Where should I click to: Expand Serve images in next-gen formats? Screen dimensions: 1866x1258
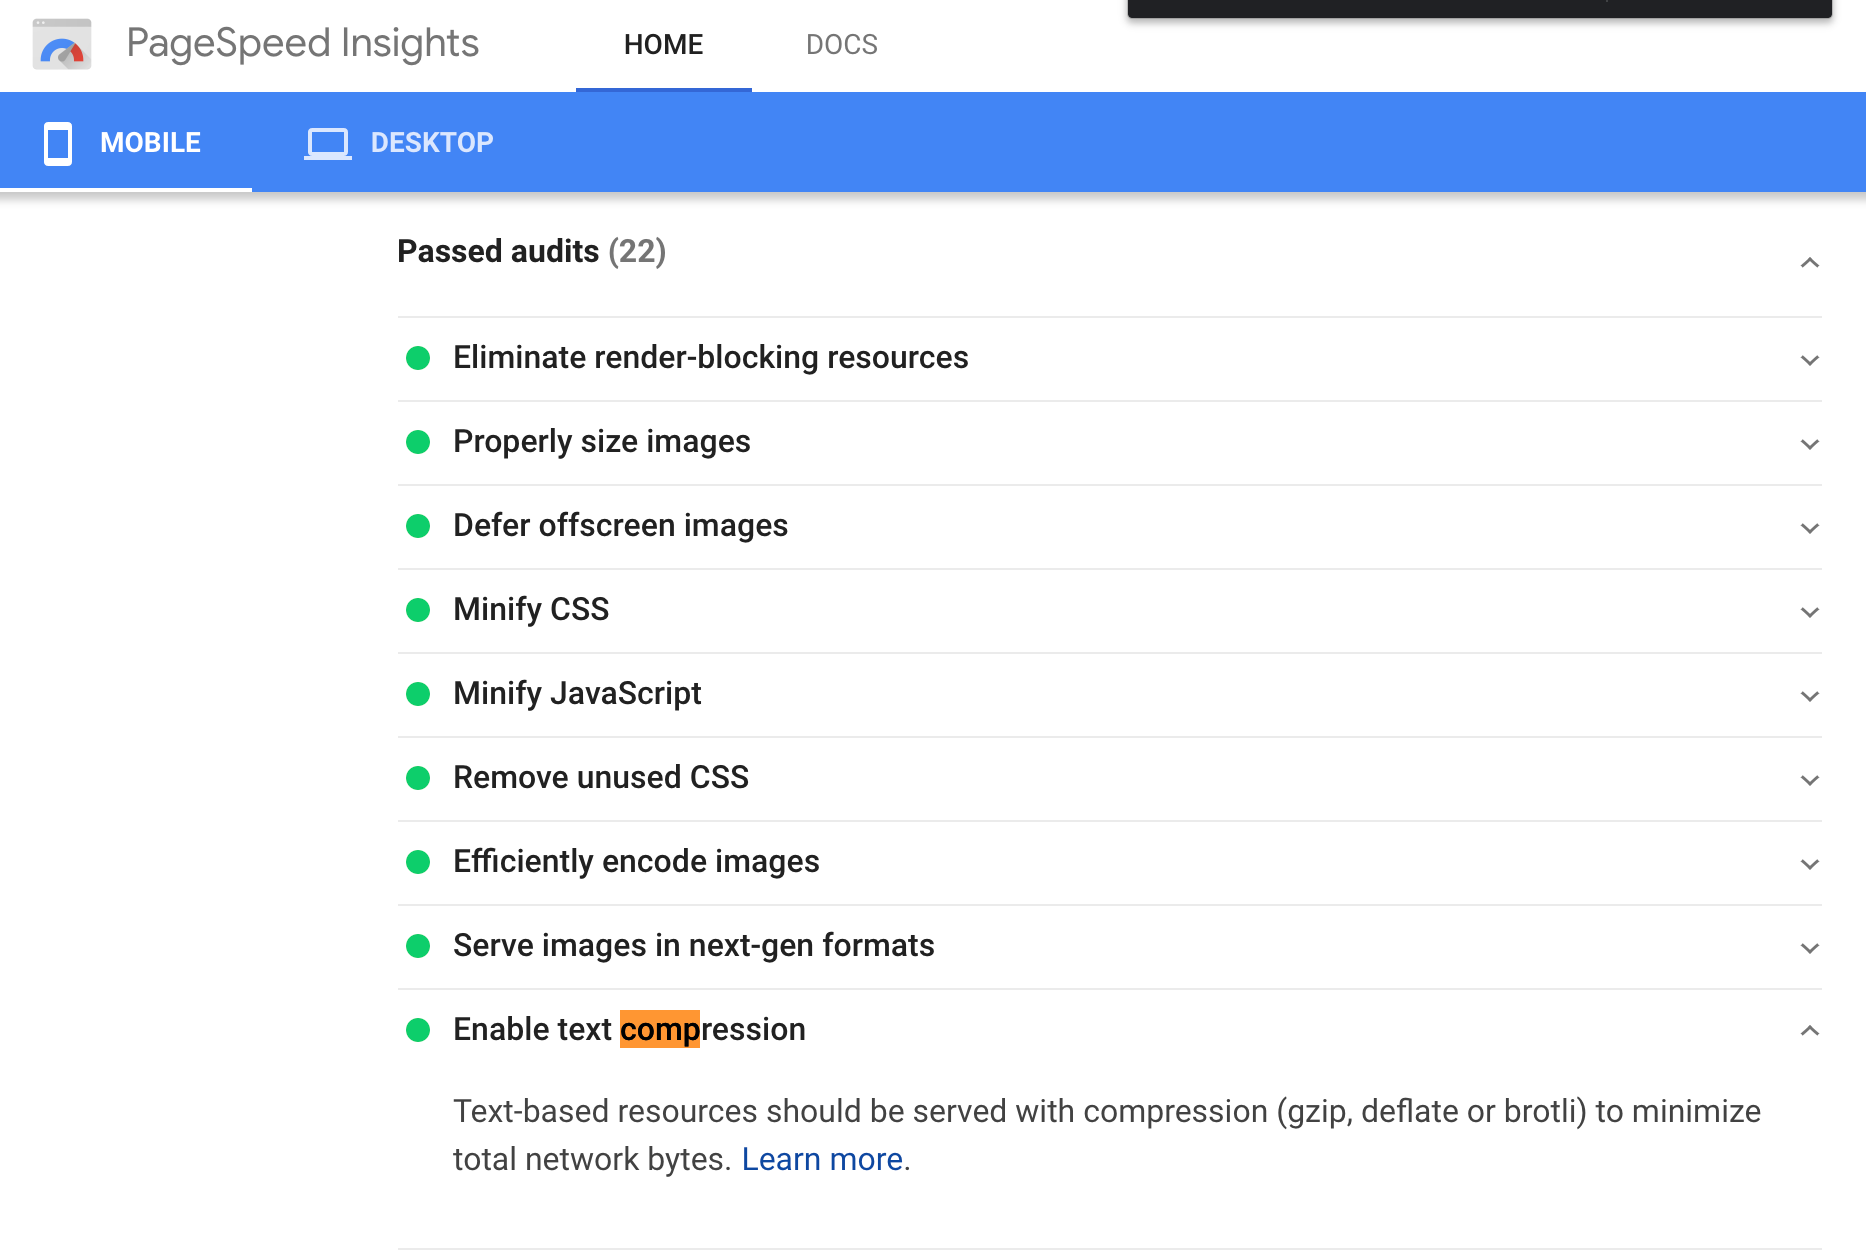[1809, 948]
